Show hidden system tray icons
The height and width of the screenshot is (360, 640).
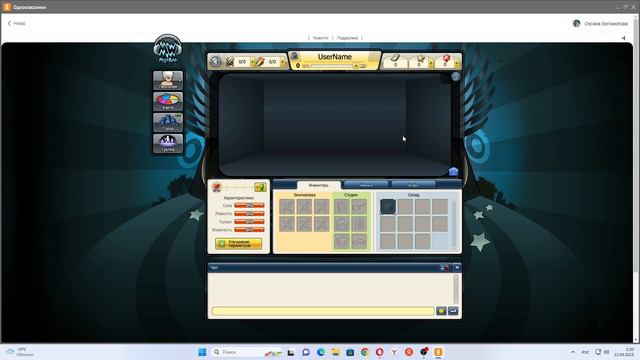click(x=573, y=352)
